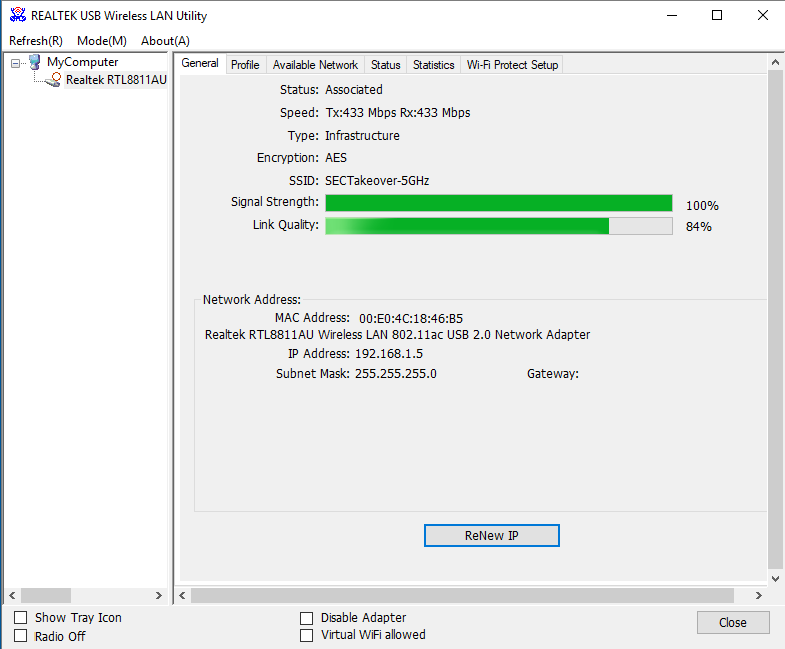Click the tree pane scroll-right arrow

click(x=159, y=595)
